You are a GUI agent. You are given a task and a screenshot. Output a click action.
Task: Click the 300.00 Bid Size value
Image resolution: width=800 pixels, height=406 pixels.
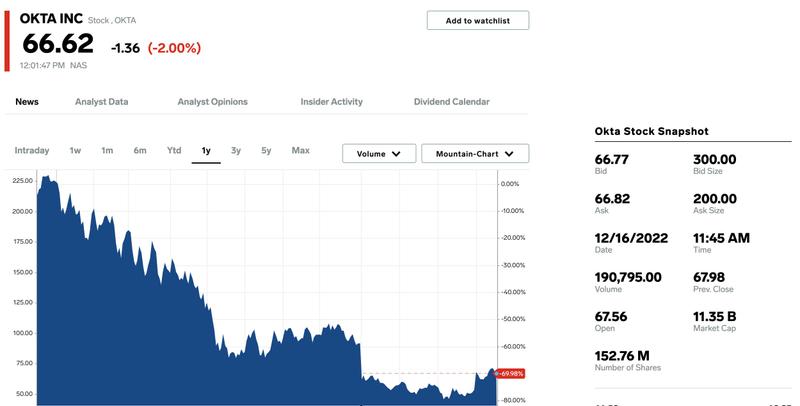pos(714,160)
